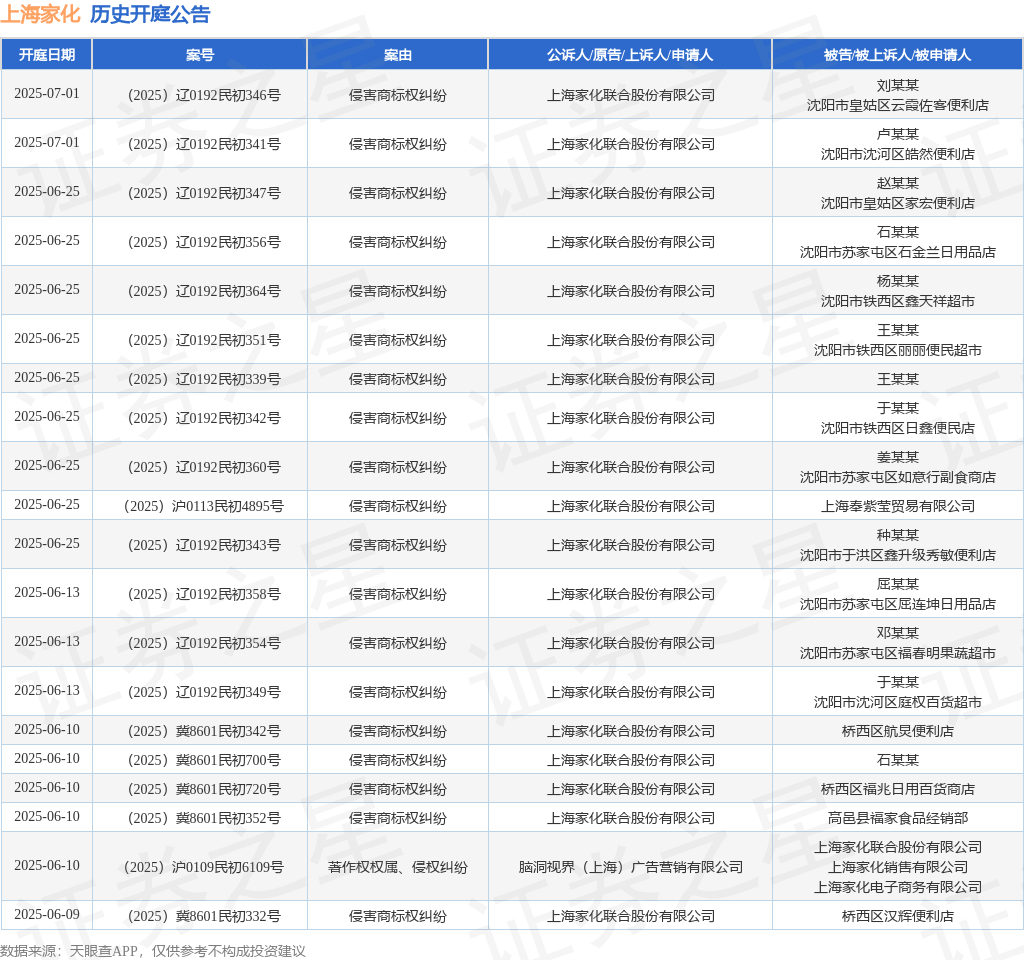Click defendant 沈阳市皇姑区云霞佐客便利店
The image size is (1024, 960).
(x=897, y=105)
